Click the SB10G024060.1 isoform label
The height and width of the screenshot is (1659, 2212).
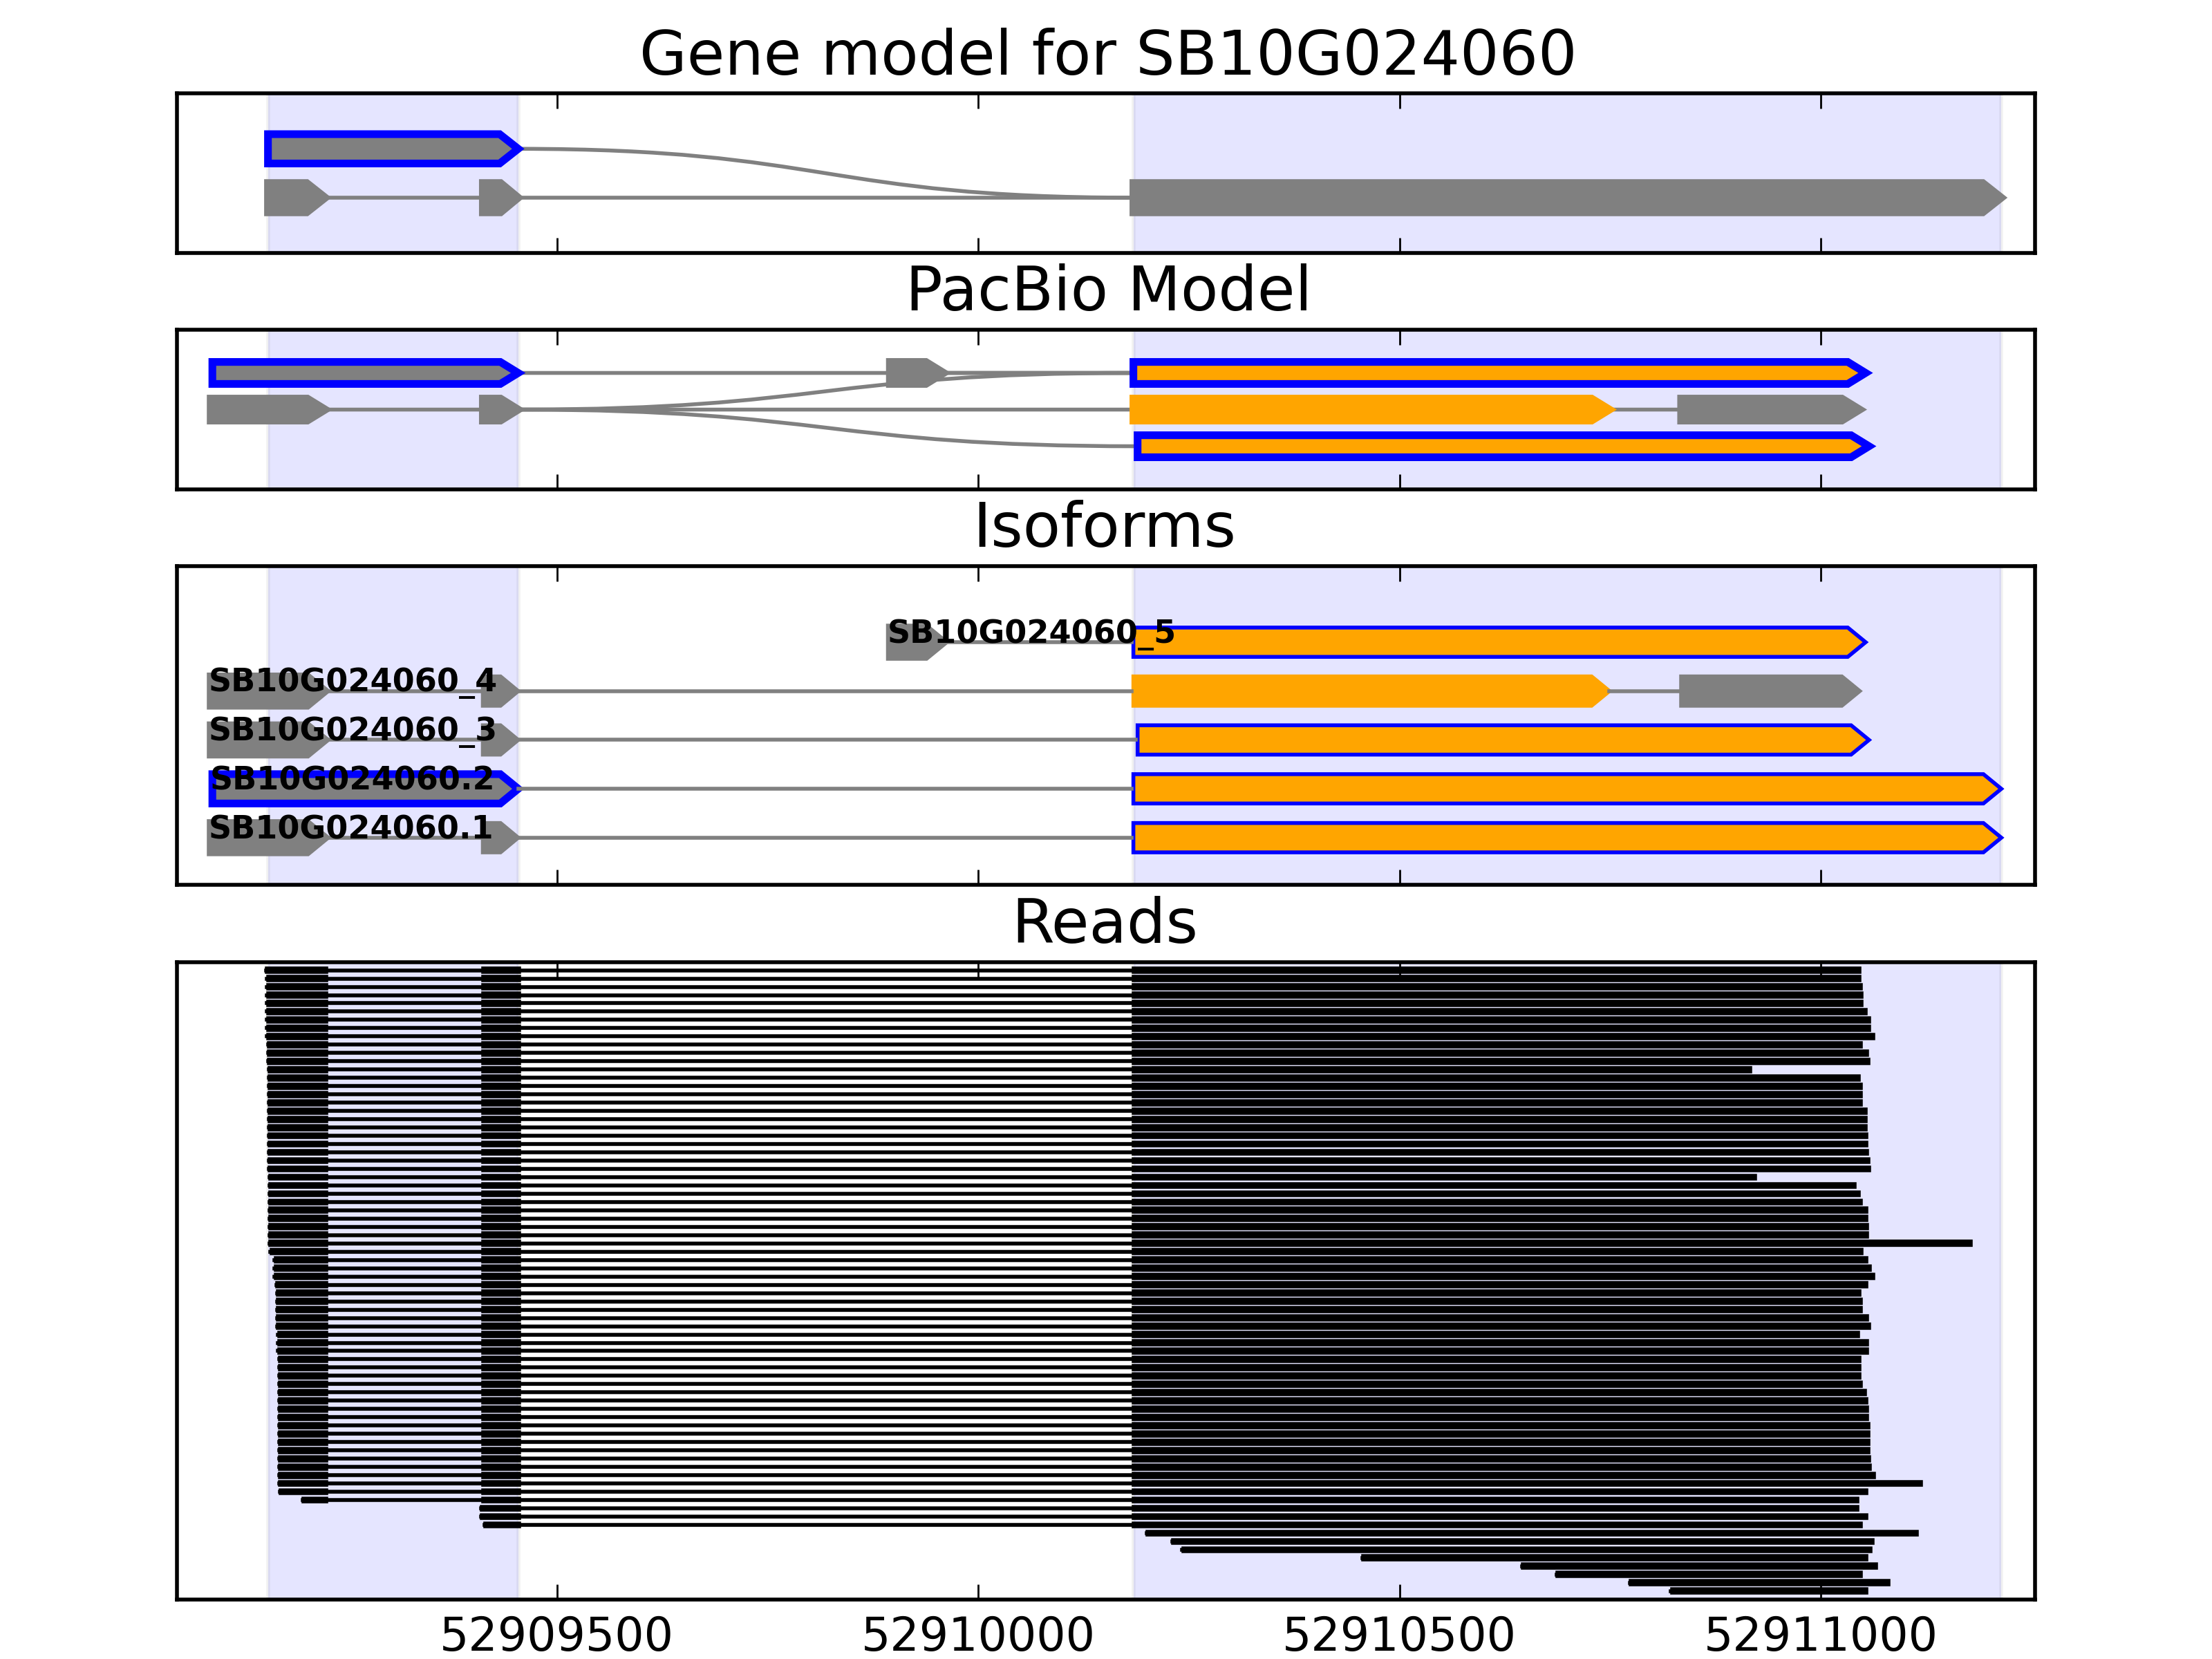pos(350,827)
